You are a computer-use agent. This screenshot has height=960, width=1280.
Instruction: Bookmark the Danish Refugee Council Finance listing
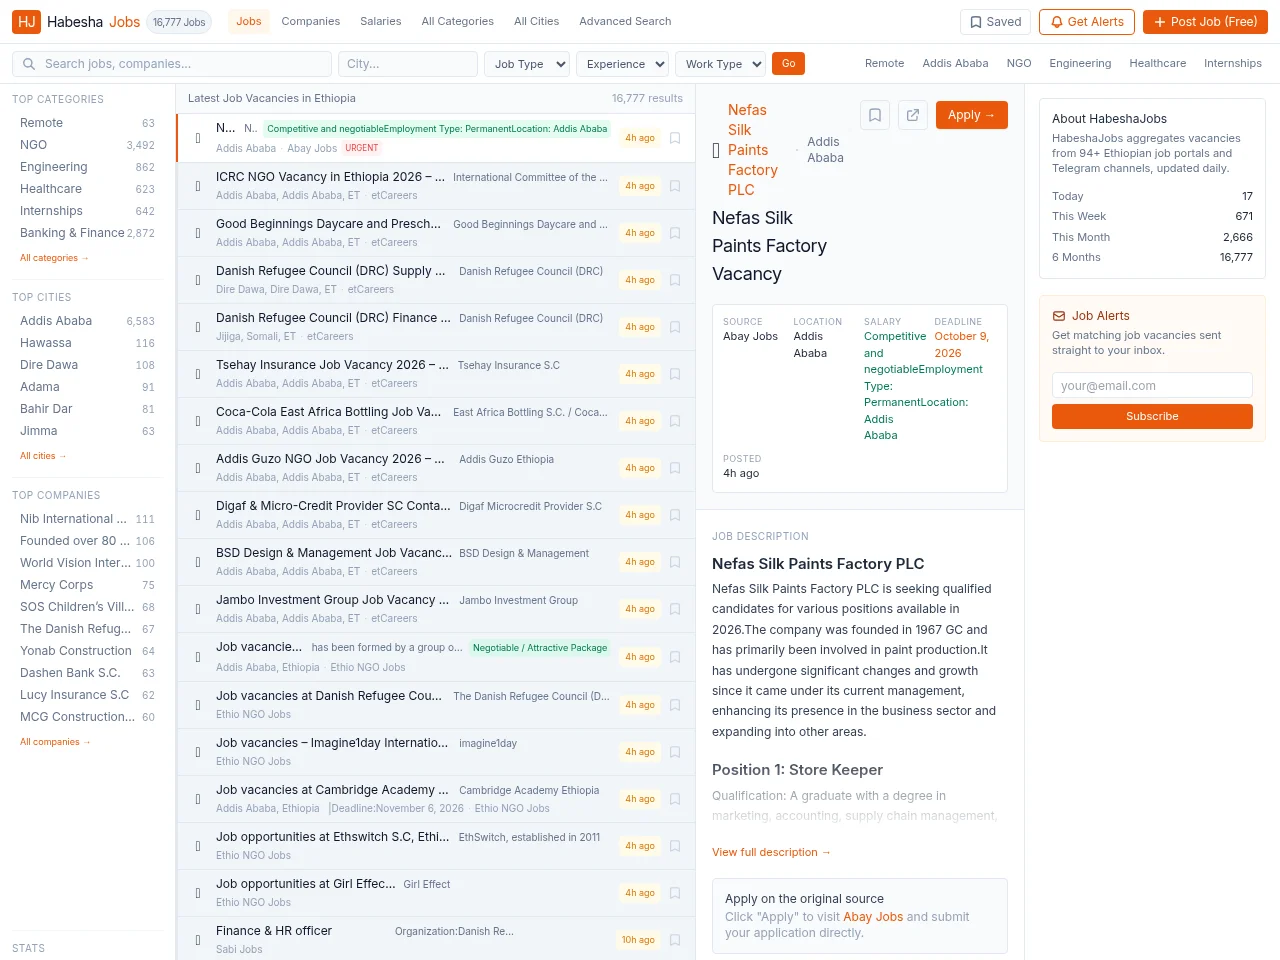click(x=675, y=327)
